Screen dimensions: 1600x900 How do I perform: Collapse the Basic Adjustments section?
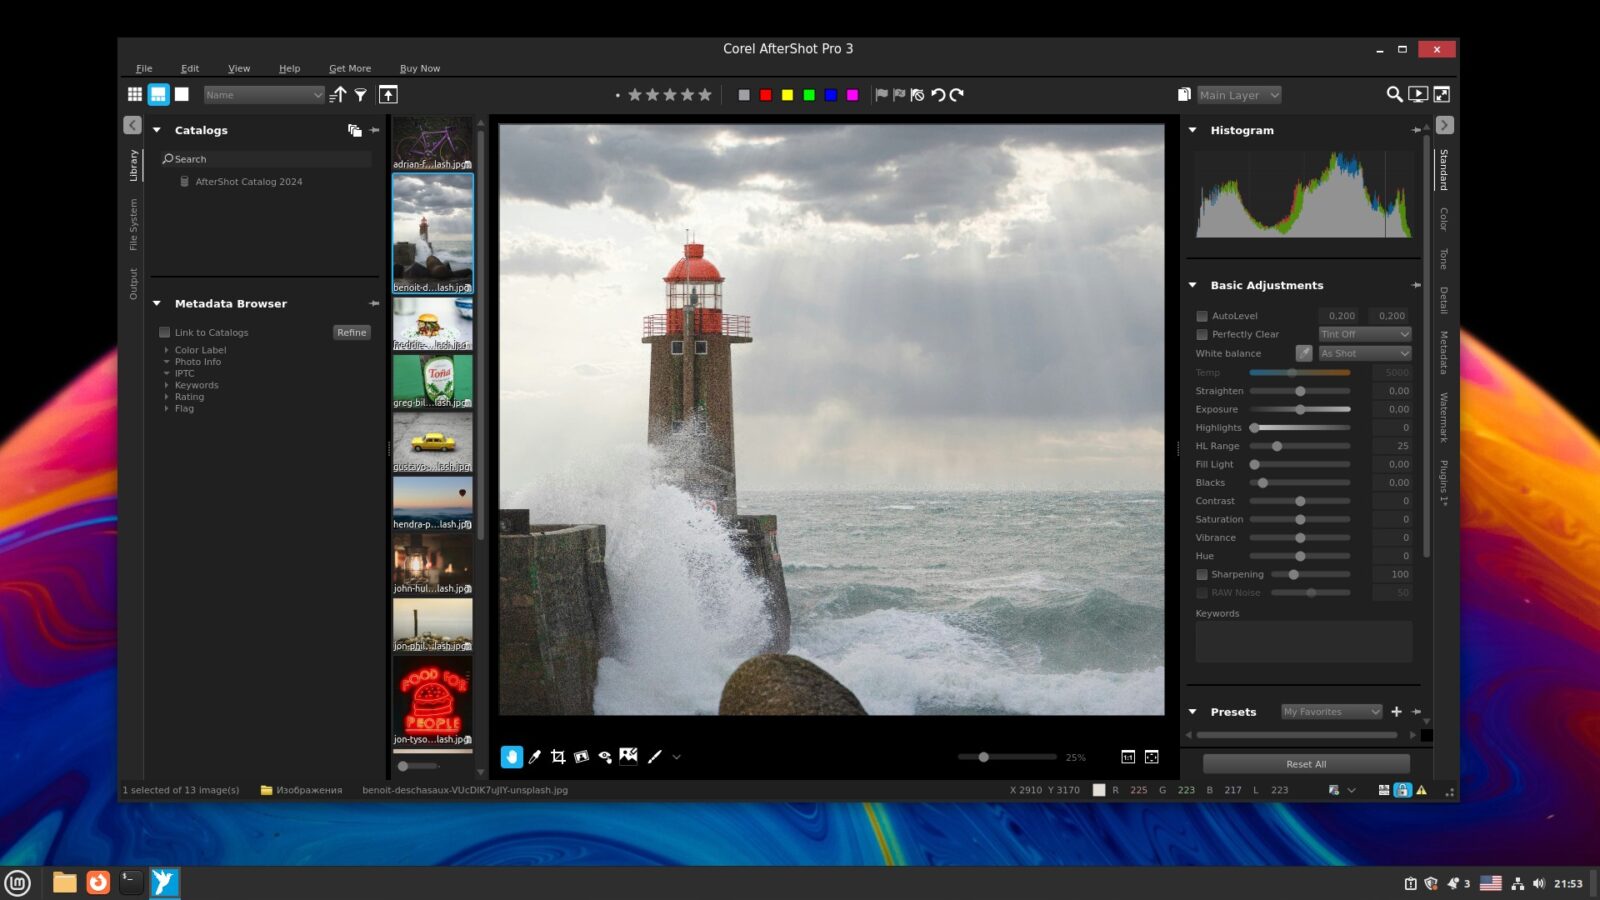tap(1193, 285)
